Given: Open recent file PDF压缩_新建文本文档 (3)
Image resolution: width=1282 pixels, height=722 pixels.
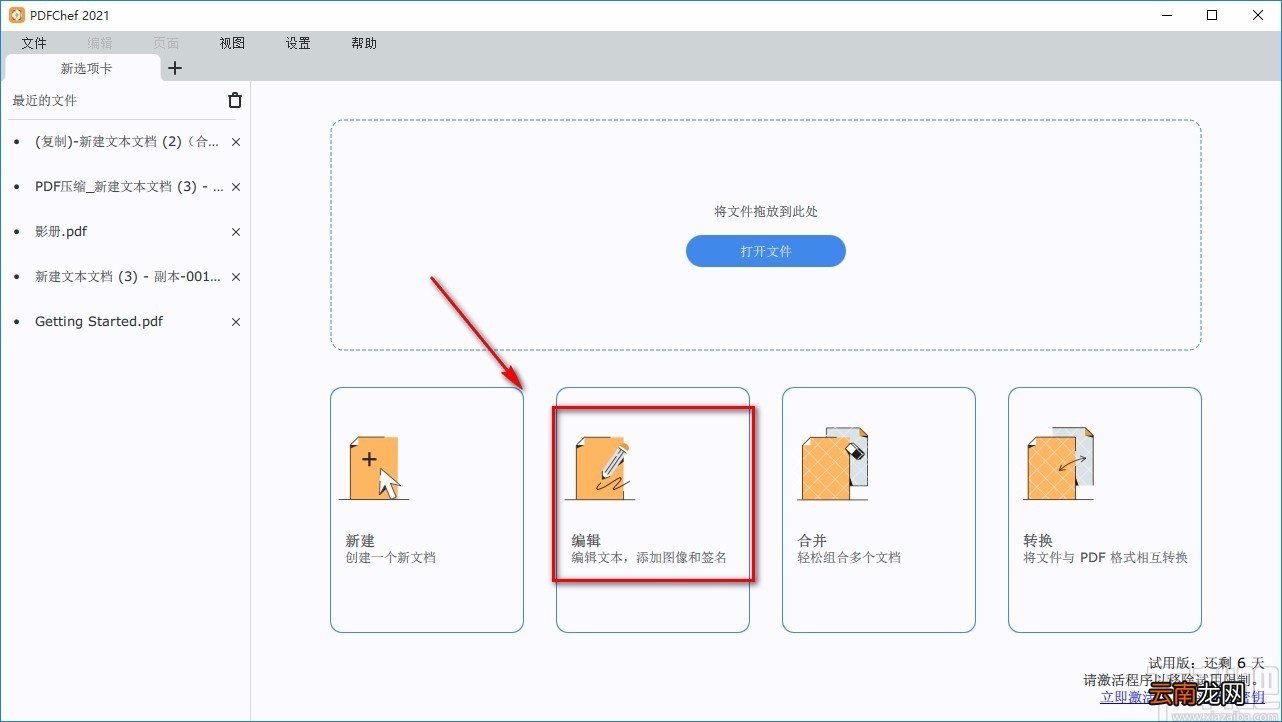Looking at the screenshot, I should (129, 187).
